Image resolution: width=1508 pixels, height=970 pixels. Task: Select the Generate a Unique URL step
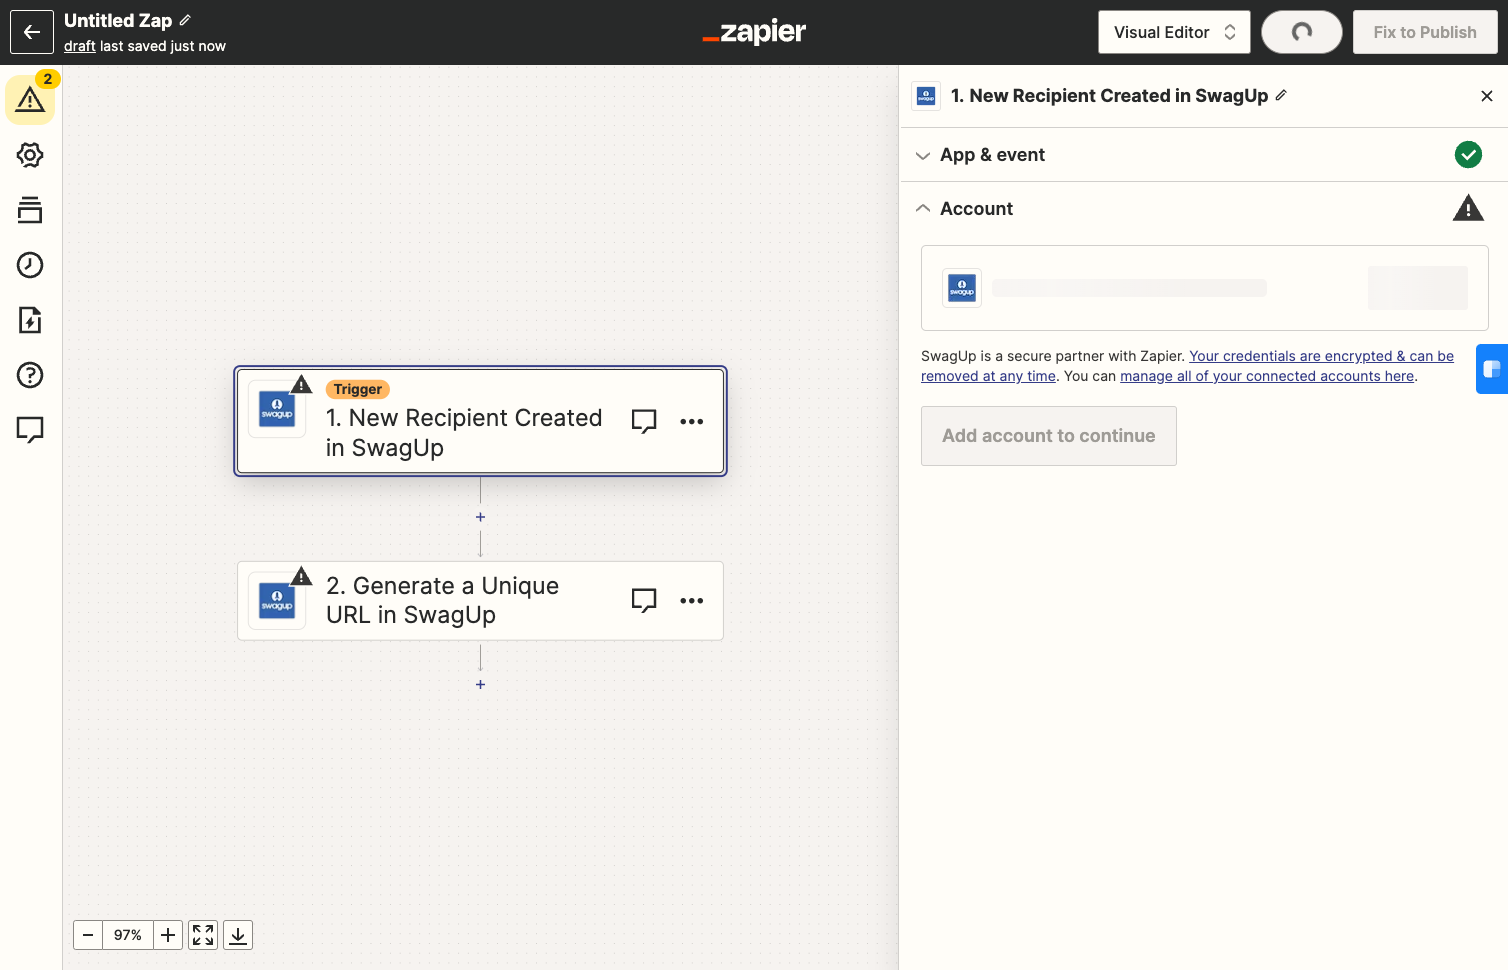tap(480, 600)
